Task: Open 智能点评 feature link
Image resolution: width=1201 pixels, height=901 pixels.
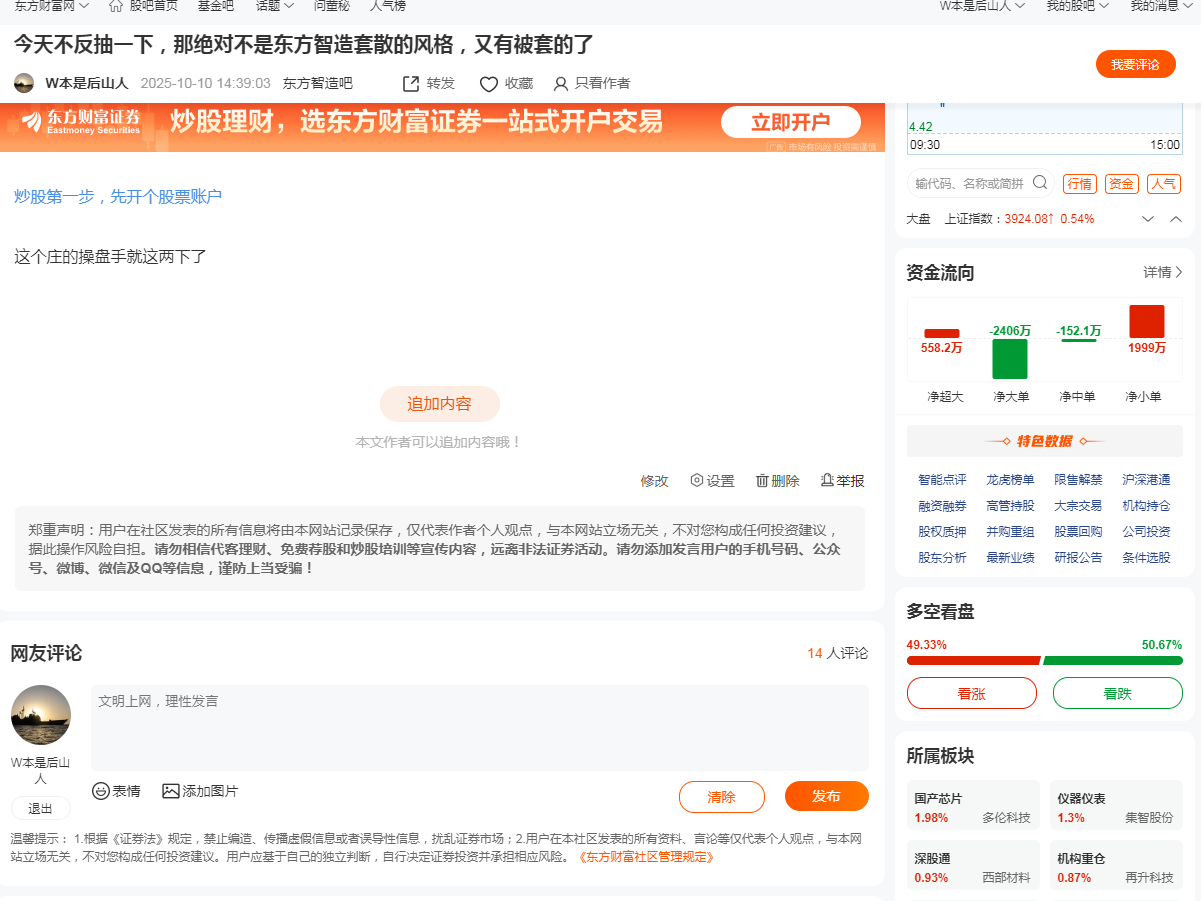Action: pos(942,480)
